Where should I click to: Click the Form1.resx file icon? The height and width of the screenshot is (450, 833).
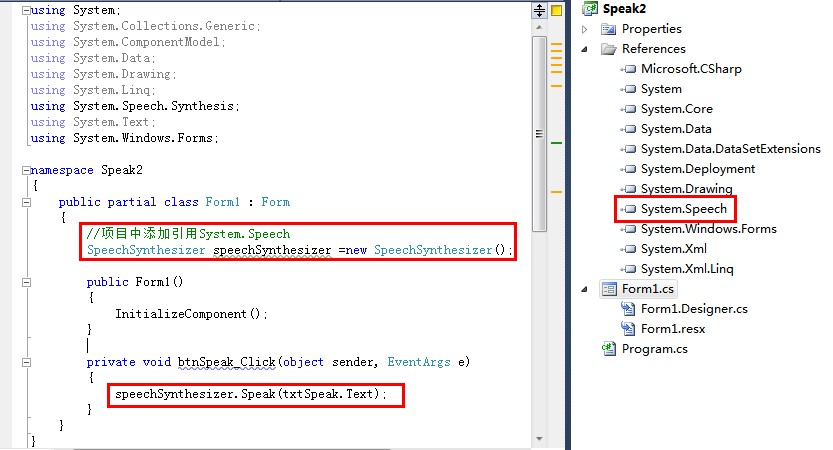[628, 329]
